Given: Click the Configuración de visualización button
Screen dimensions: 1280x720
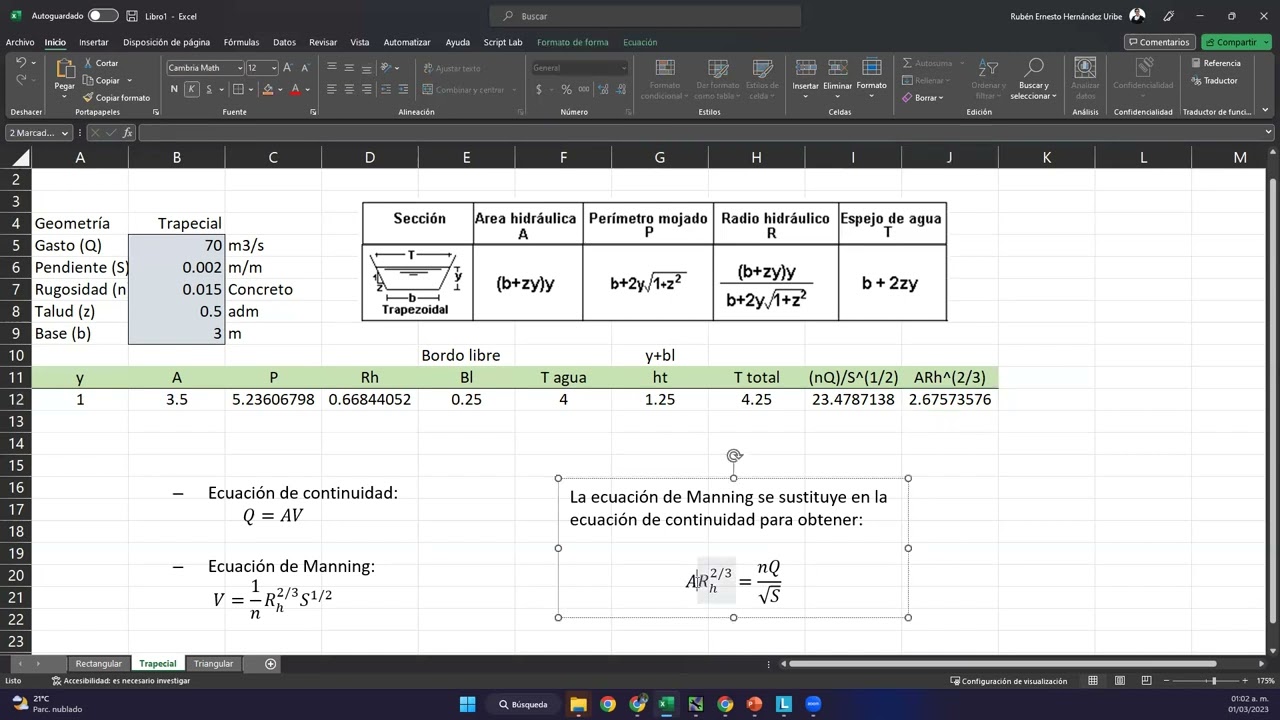Looking at the screenshot, I should [x=1009, y=681].
